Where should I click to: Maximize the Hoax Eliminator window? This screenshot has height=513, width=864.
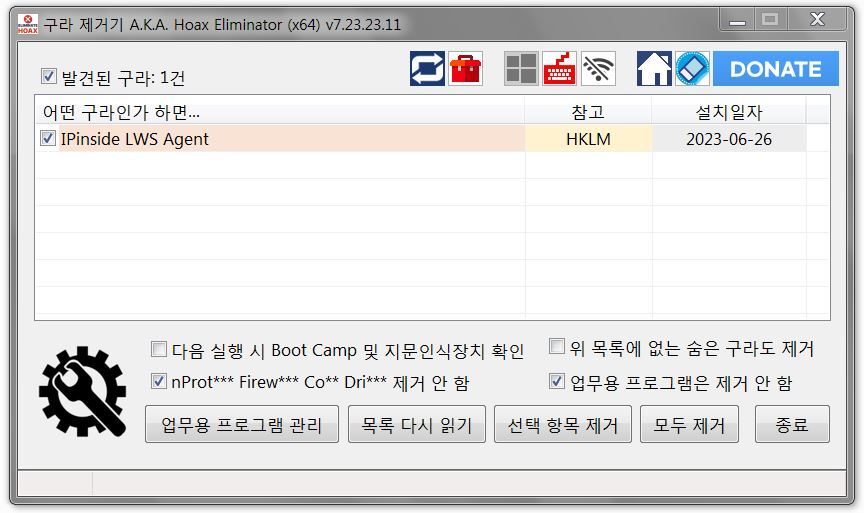(770, 20)
